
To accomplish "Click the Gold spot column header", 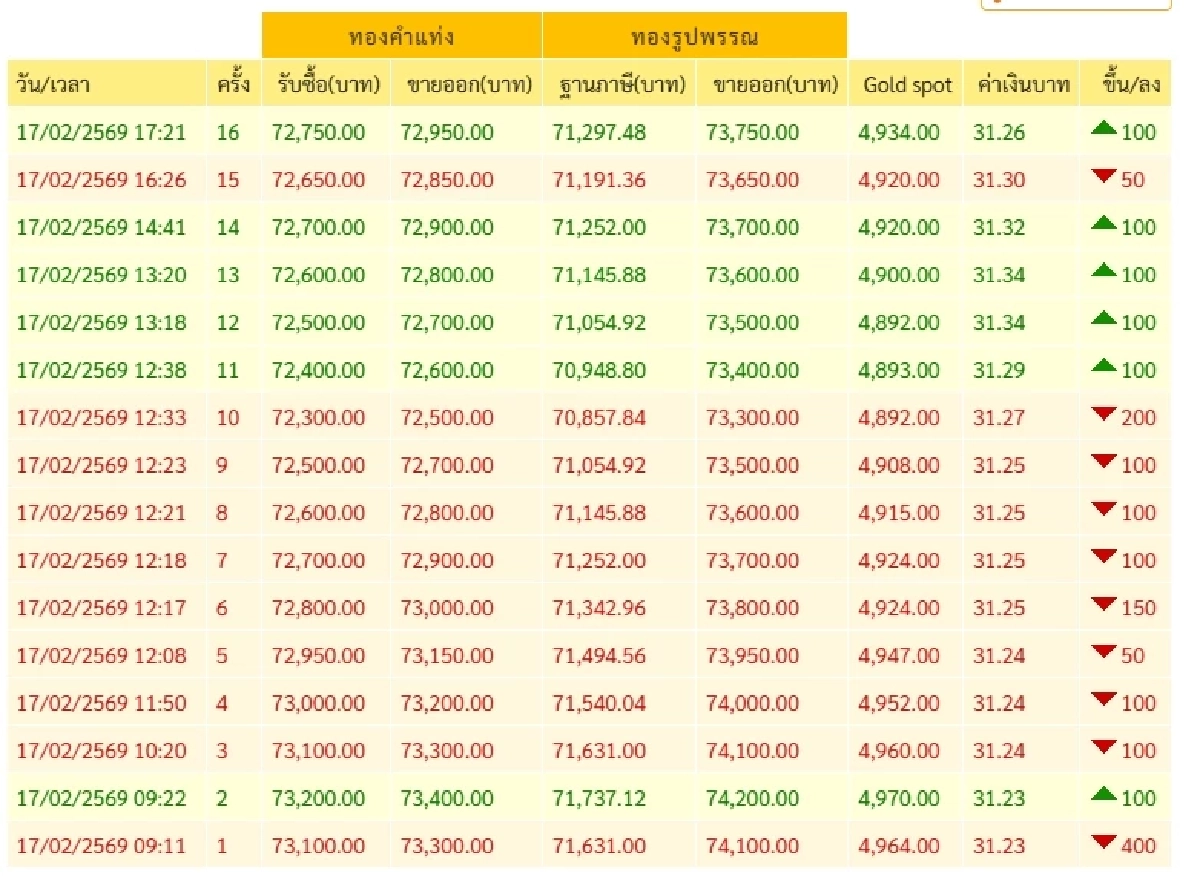I will tap(907, 85).
